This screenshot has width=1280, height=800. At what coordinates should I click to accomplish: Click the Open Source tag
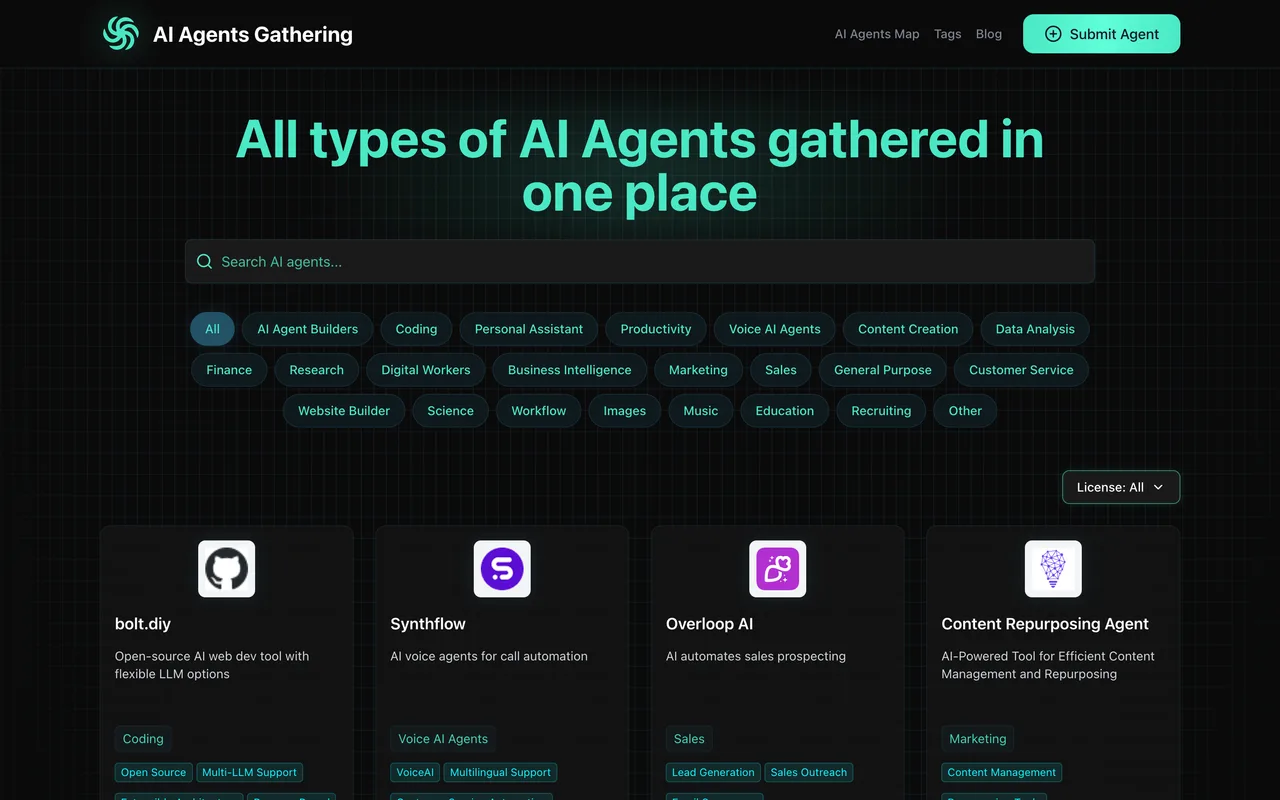(154, 772)
